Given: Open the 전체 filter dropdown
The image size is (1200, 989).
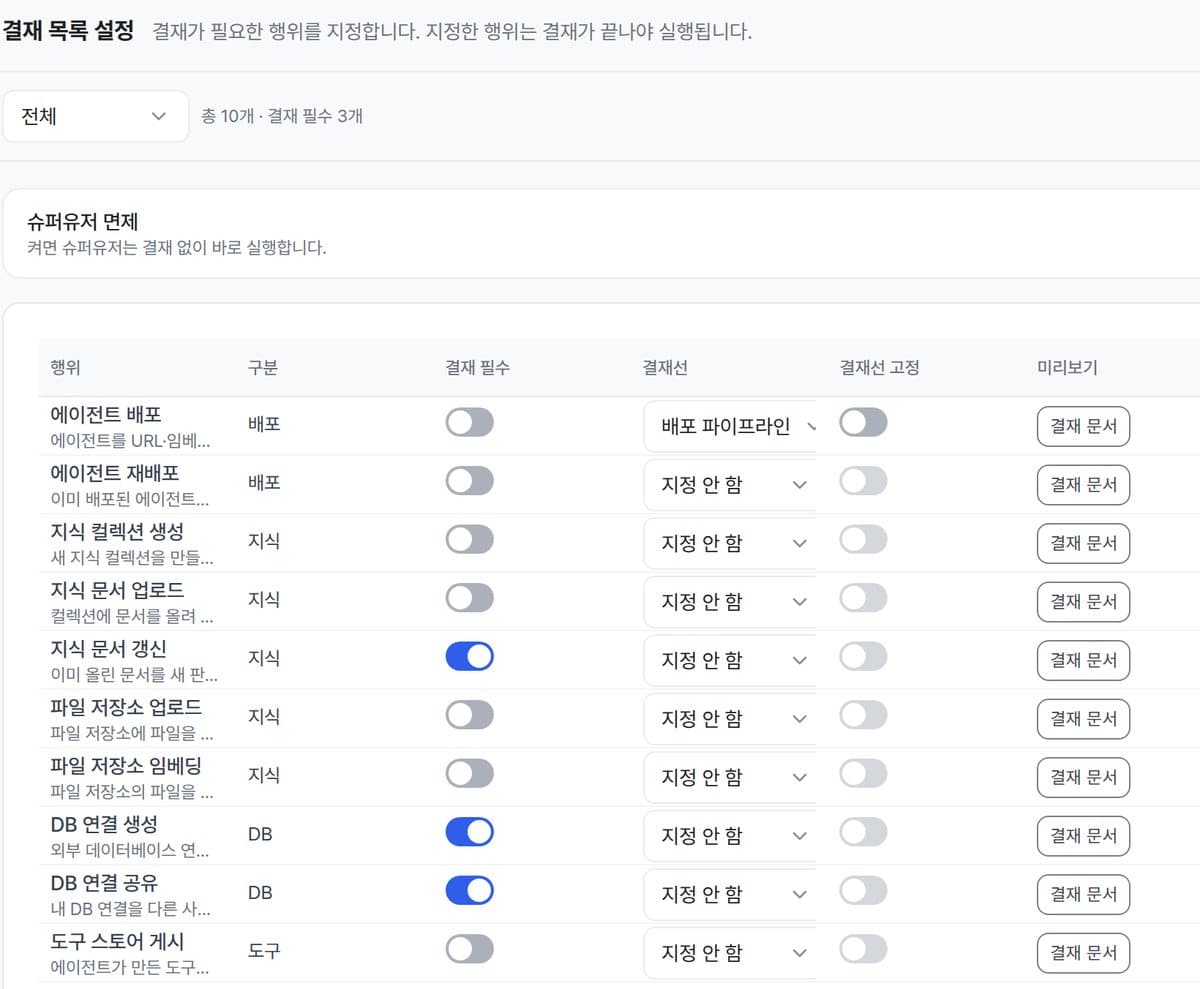Looking at the screenshot, I should click(95, 116).
